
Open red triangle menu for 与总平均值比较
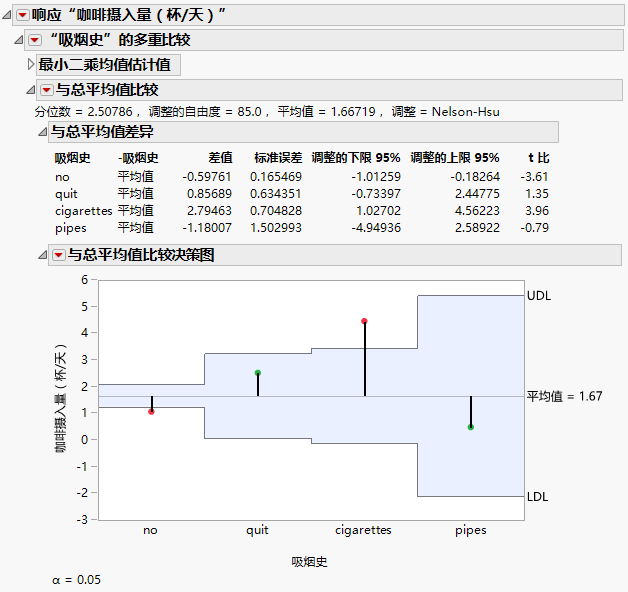pos(46,90)
